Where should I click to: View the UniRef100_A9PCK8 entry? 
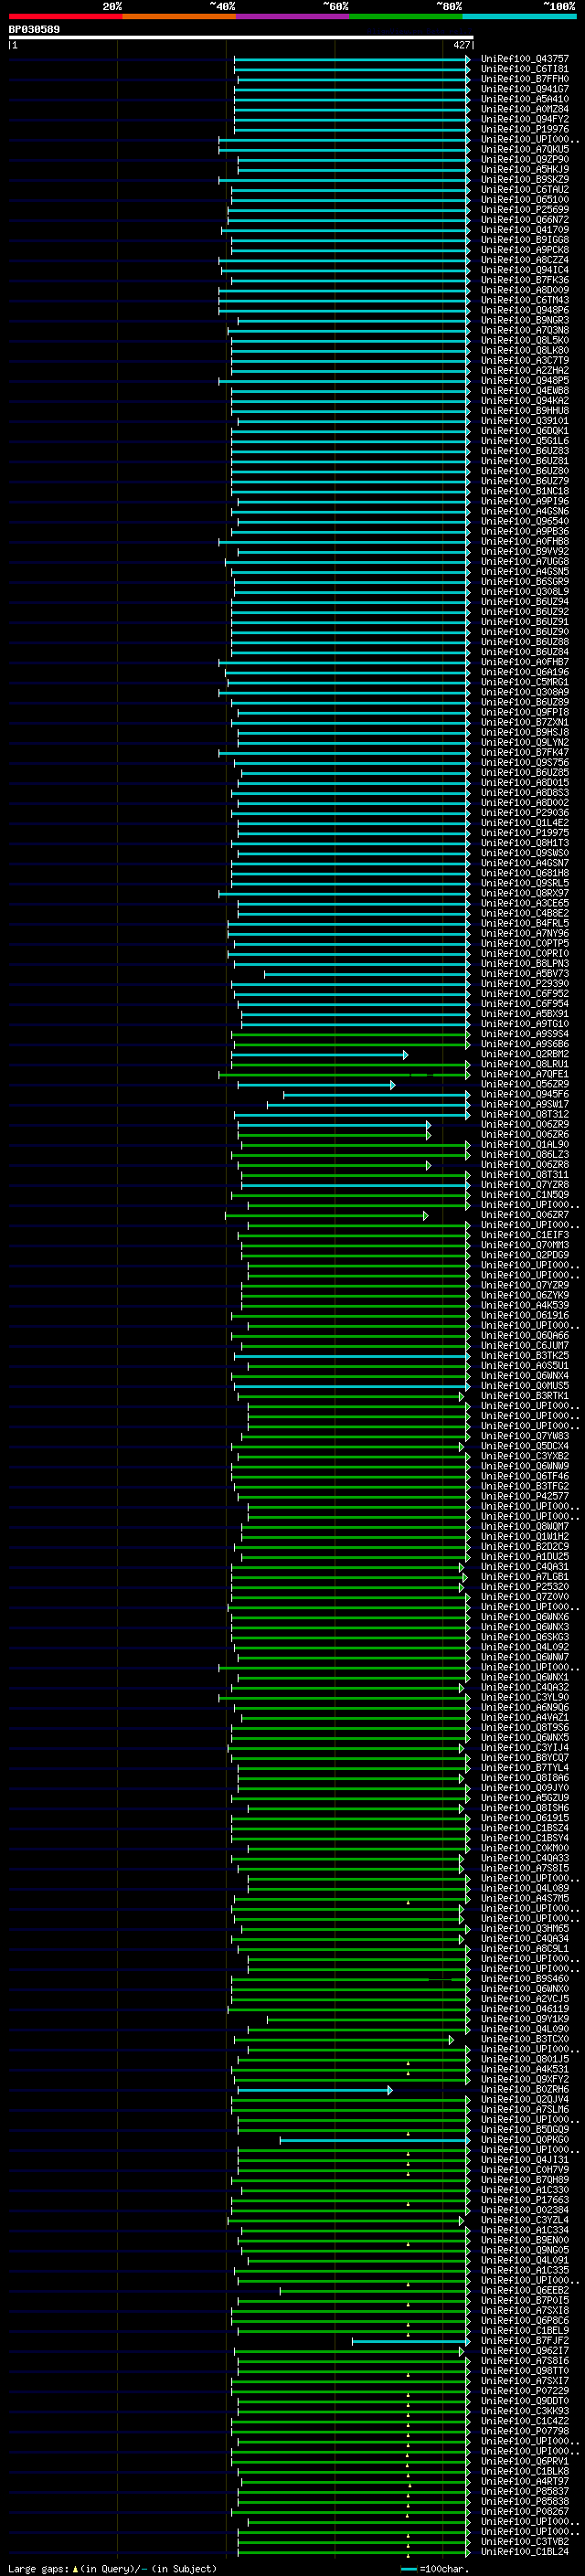tap(524, 250)
